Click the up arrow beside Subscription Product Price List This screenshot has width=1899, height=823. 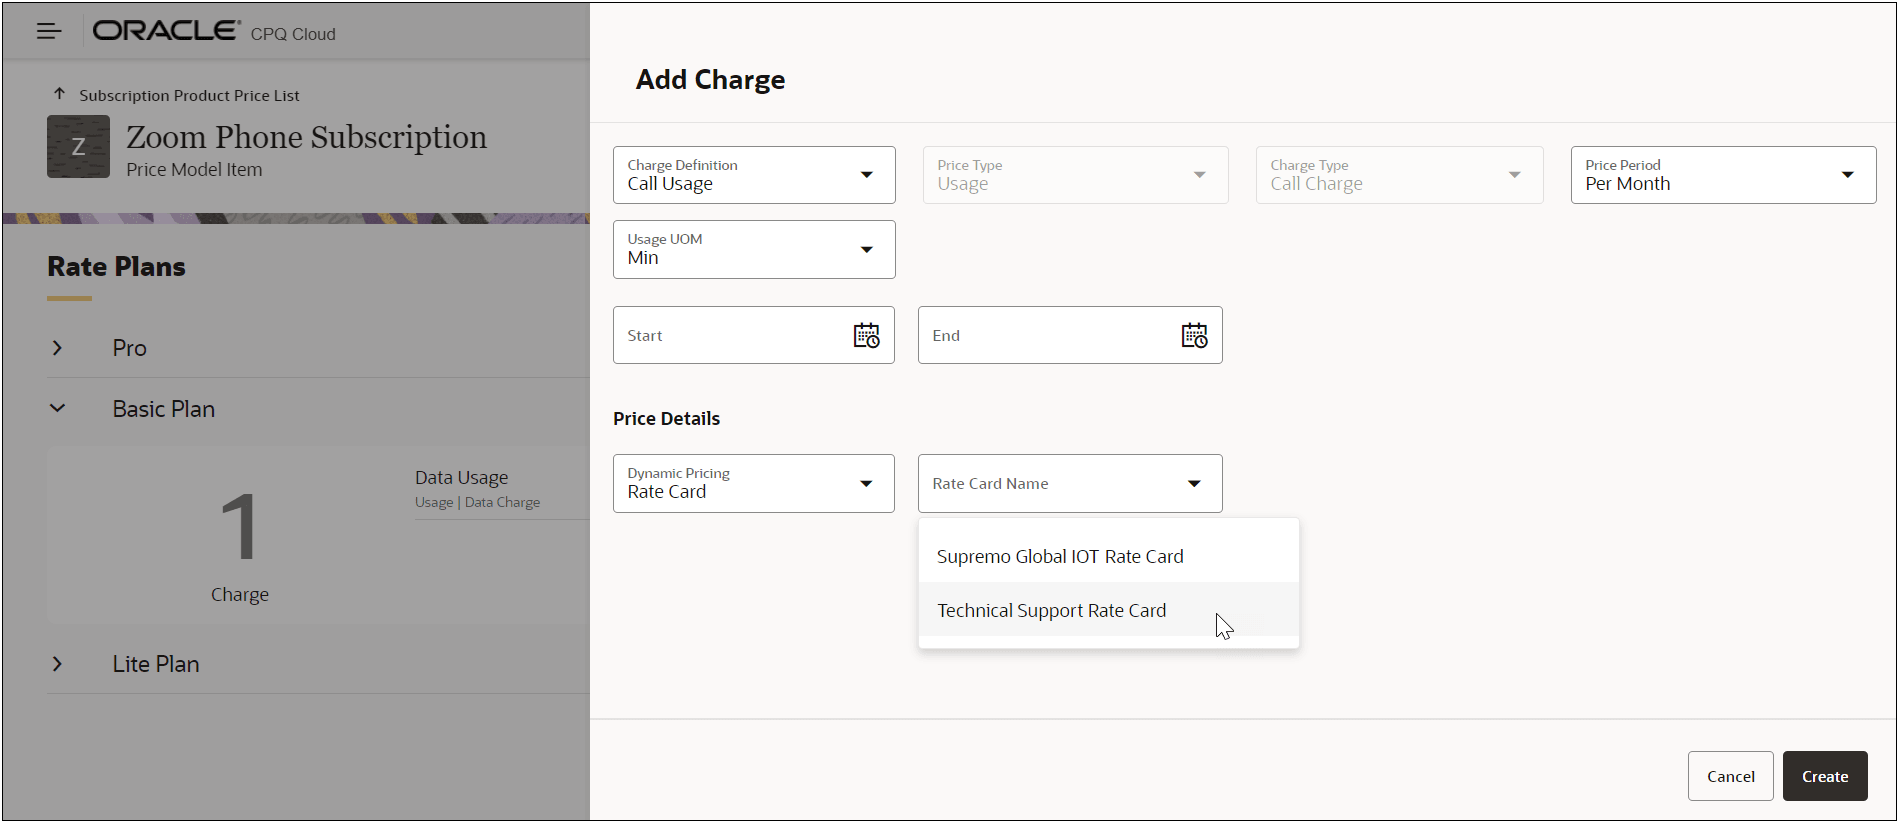click(59, 94)
